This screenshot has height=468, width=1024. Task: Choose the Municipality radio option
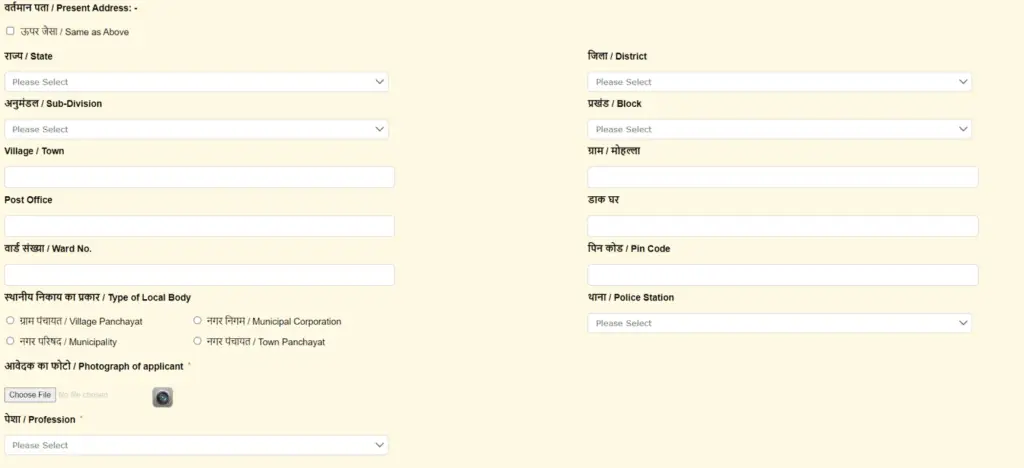(10, 341)
